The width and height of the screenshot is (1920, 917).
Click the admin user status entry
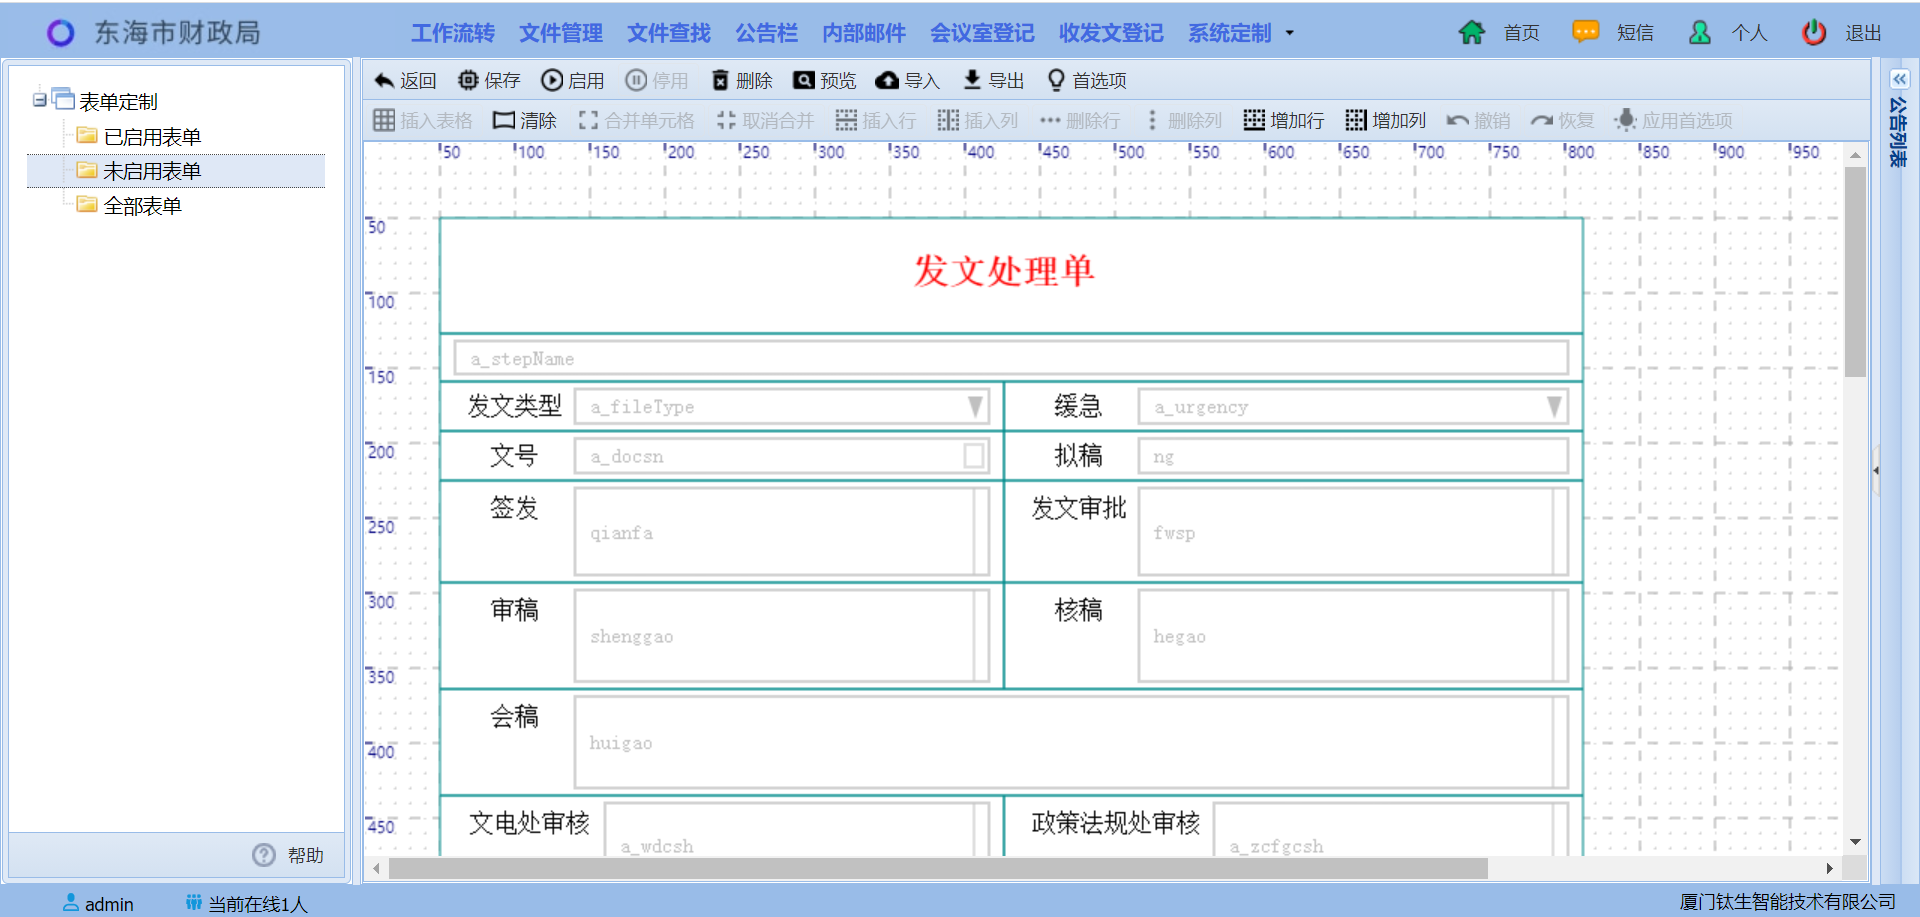(98, 903)
